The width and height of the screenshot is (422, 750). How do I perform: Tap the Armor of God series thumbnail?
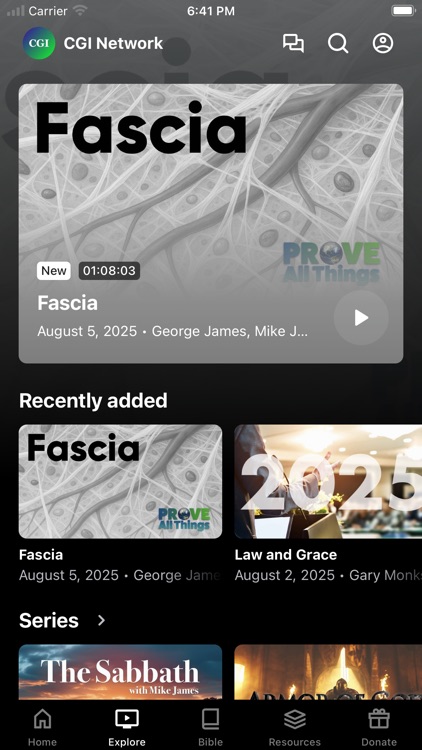(x=328, y=672)
